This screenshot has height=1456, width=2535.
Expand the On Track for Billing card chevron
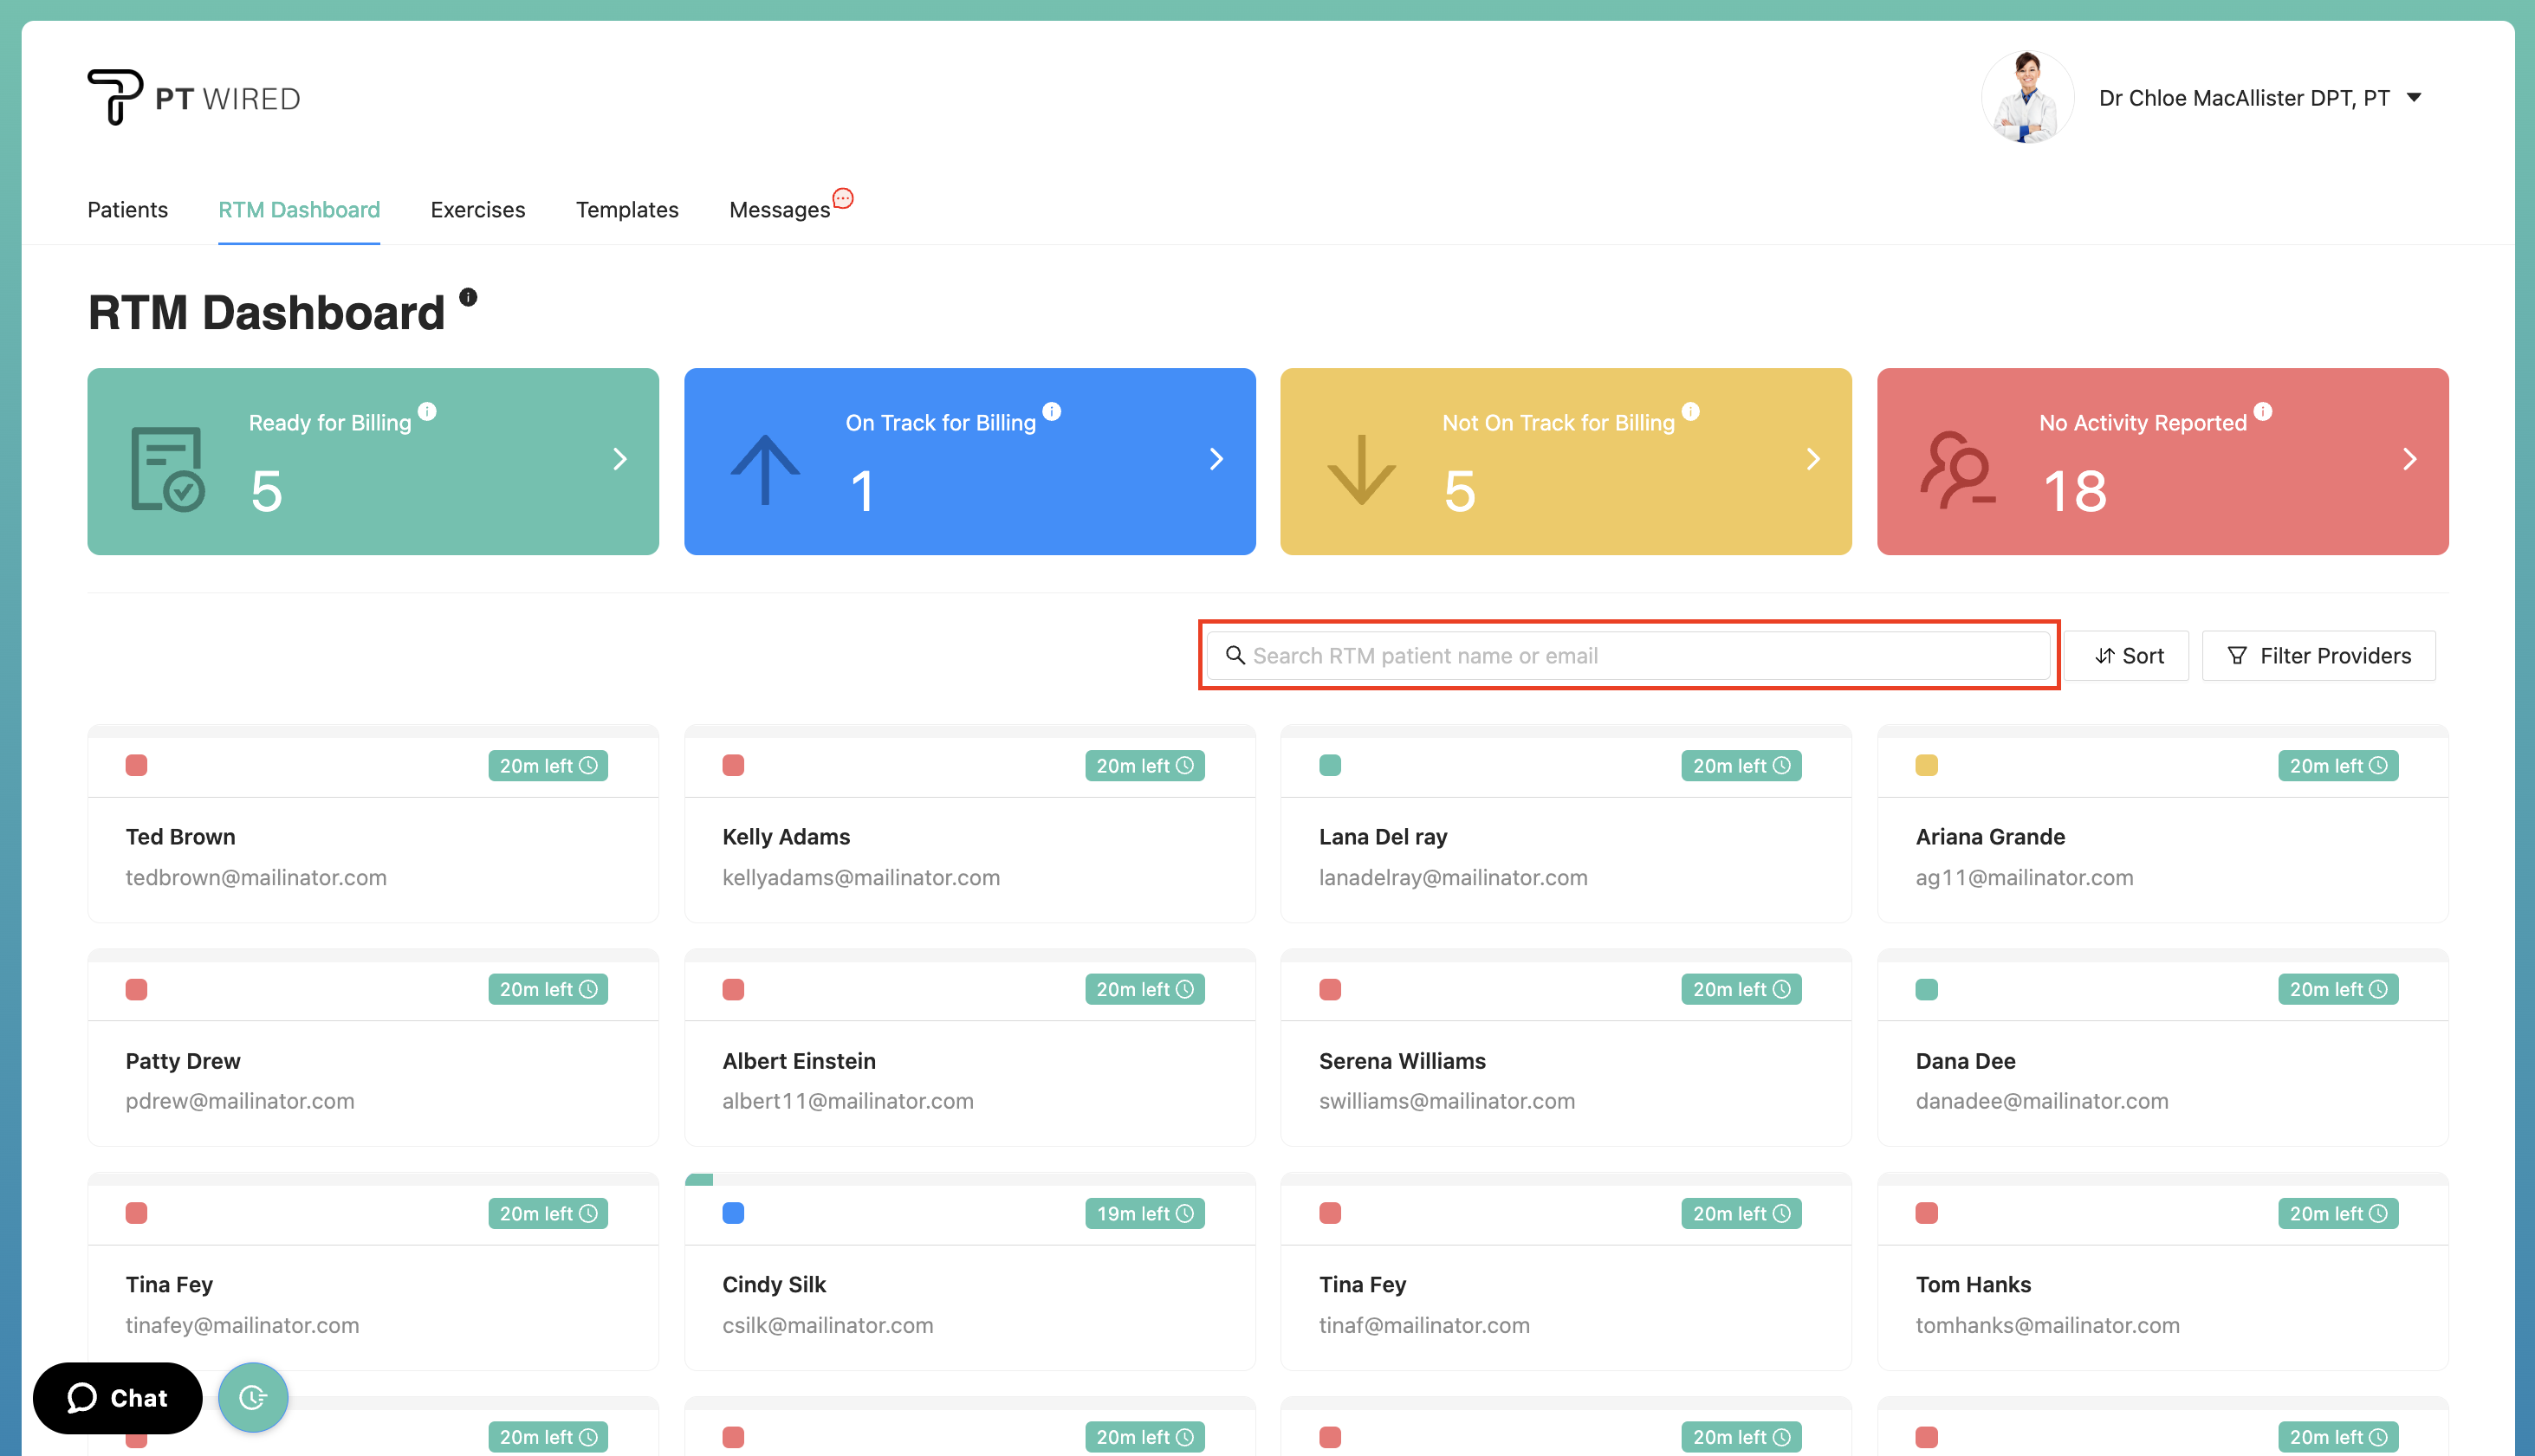(1215, 459)
